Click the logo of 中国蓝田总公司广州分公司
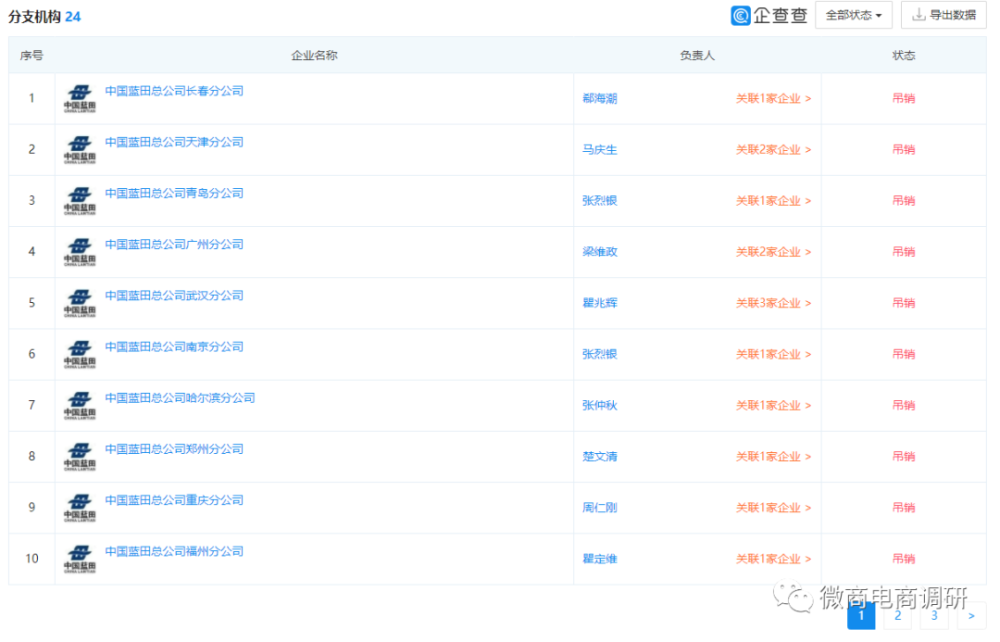The height and width of the screenshot is (642, 1000). [80, 252]
